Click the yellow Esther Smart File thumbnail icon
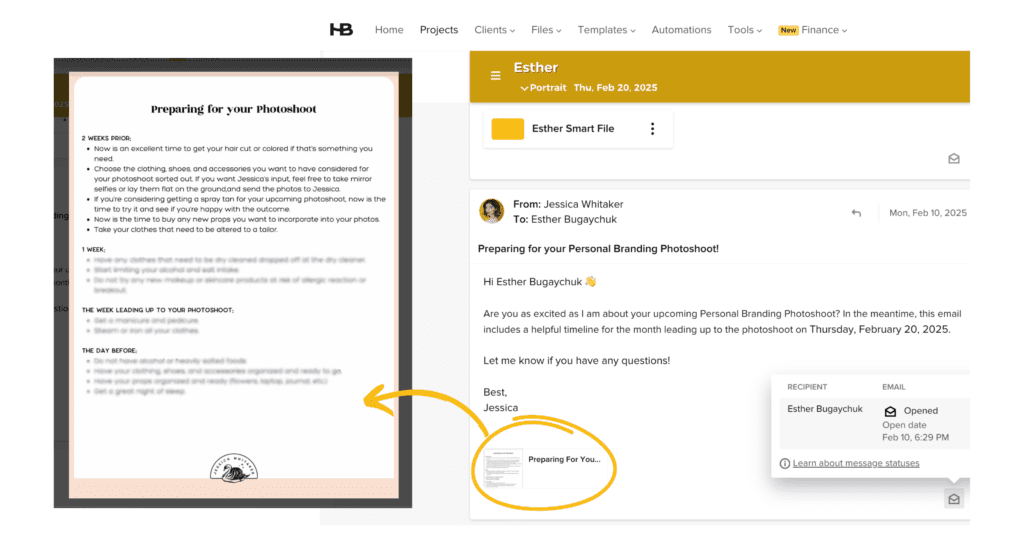The width and height of the screenshot is (1024, 538). [x=507, y=129]
